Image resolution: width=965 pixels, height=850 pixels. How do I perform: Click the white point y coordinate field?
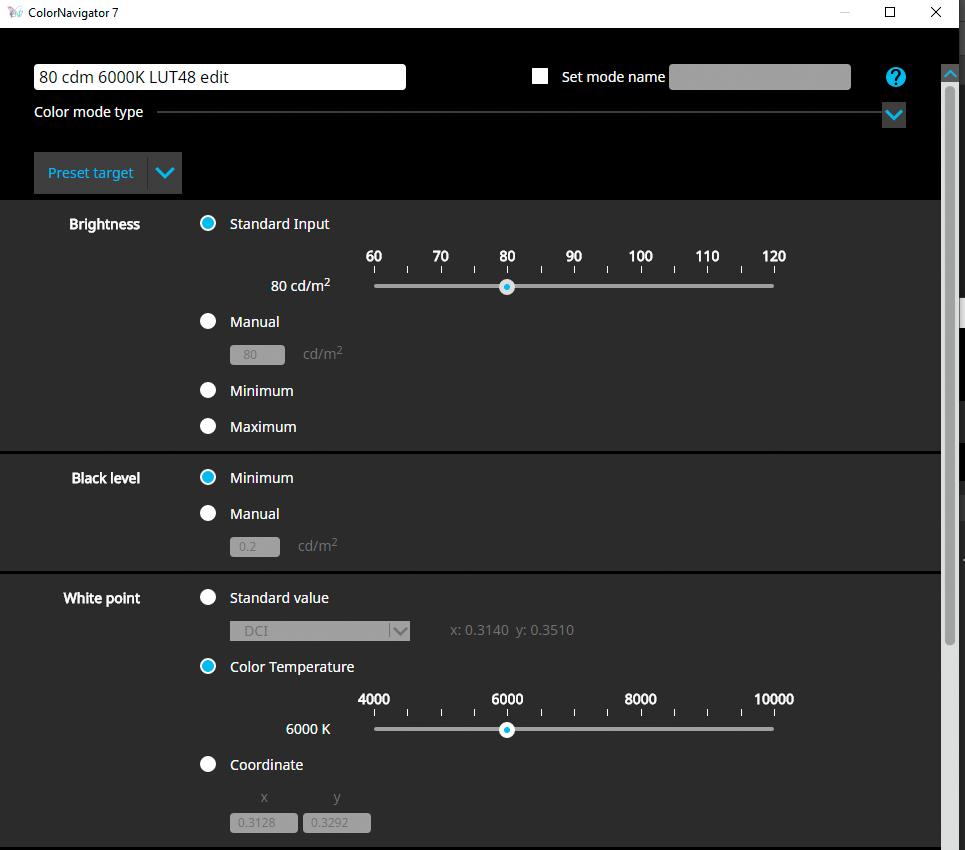[x=337, y=823]
